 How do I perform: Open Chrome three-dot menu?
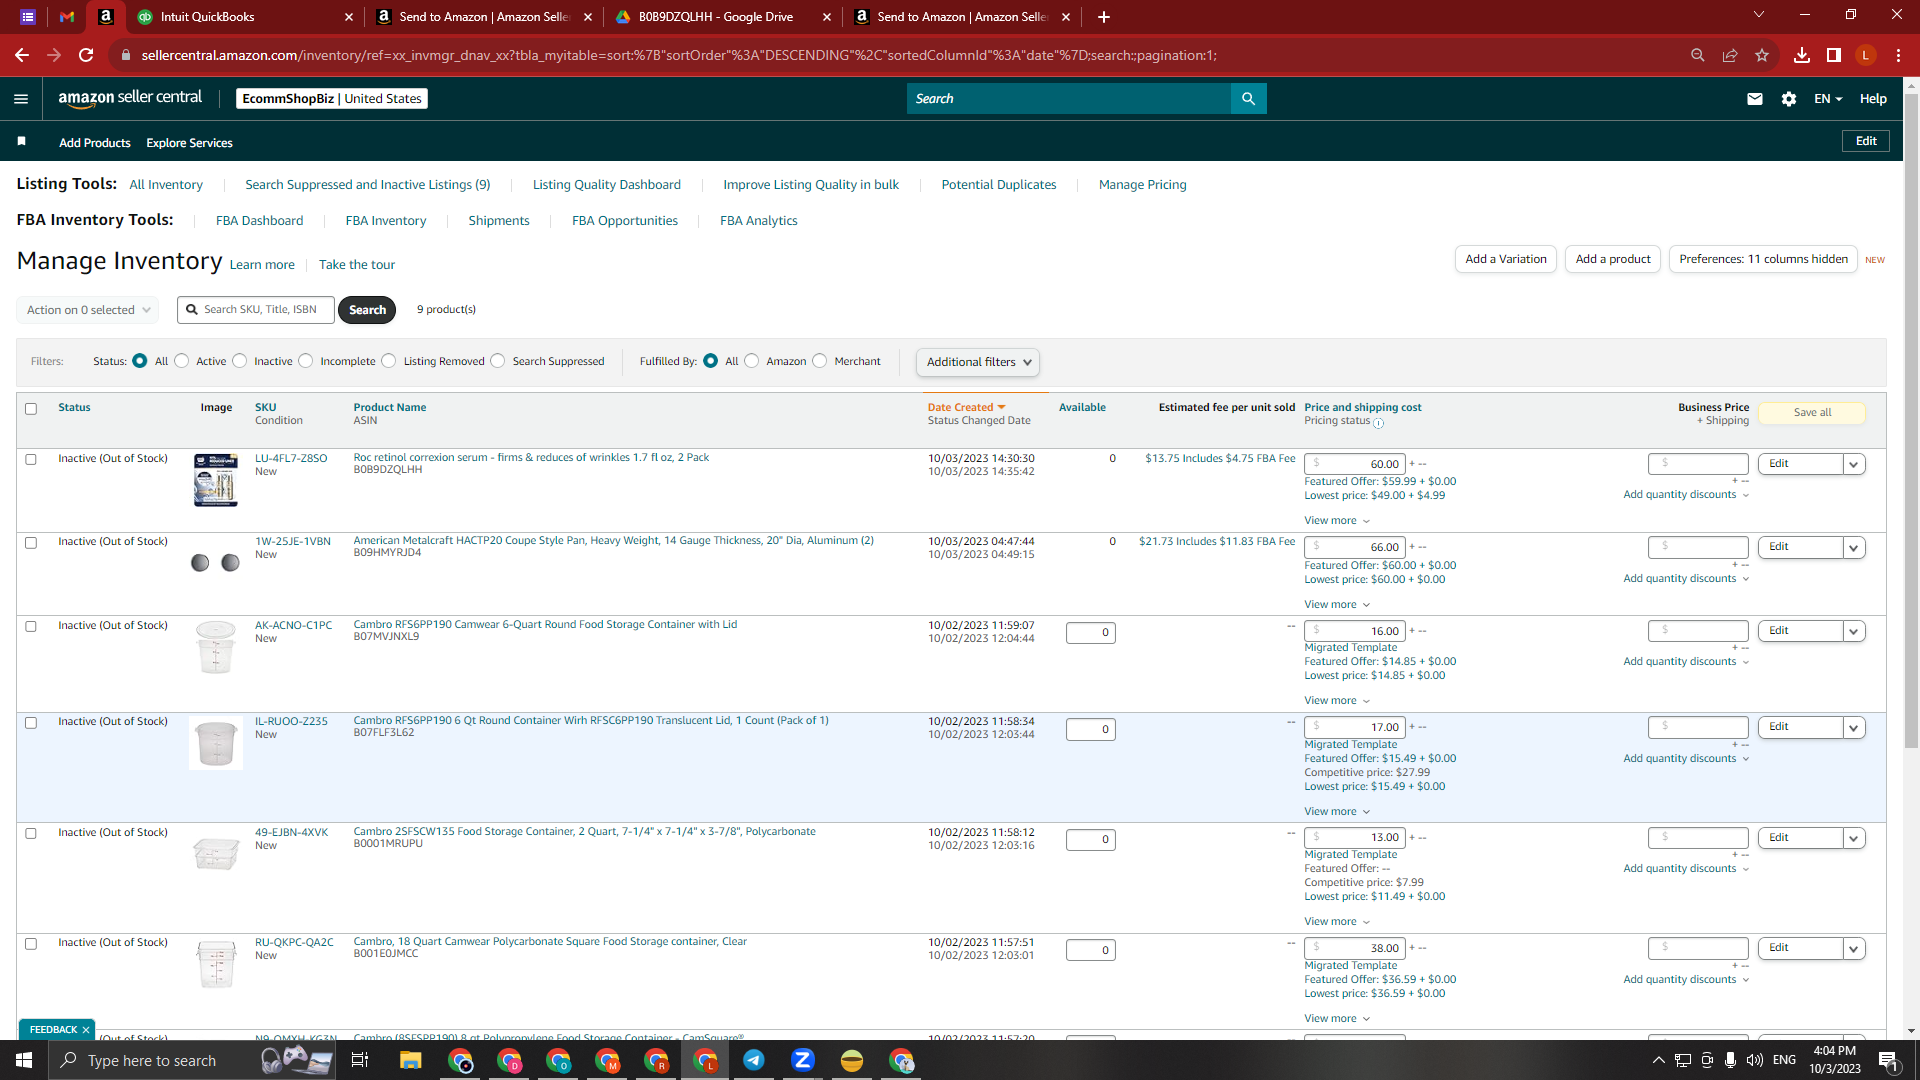point(1898,55)
